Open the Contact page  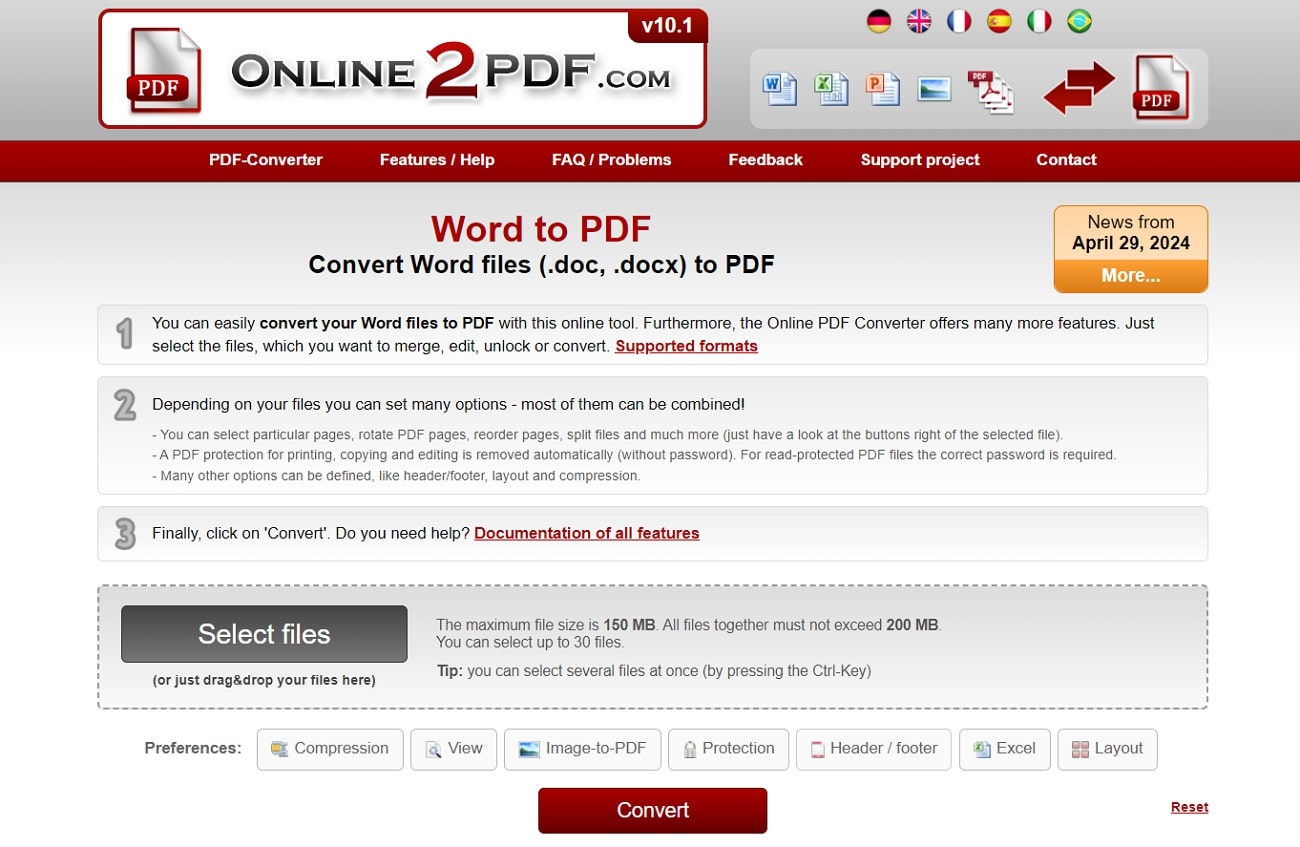tap(1066, 160)
